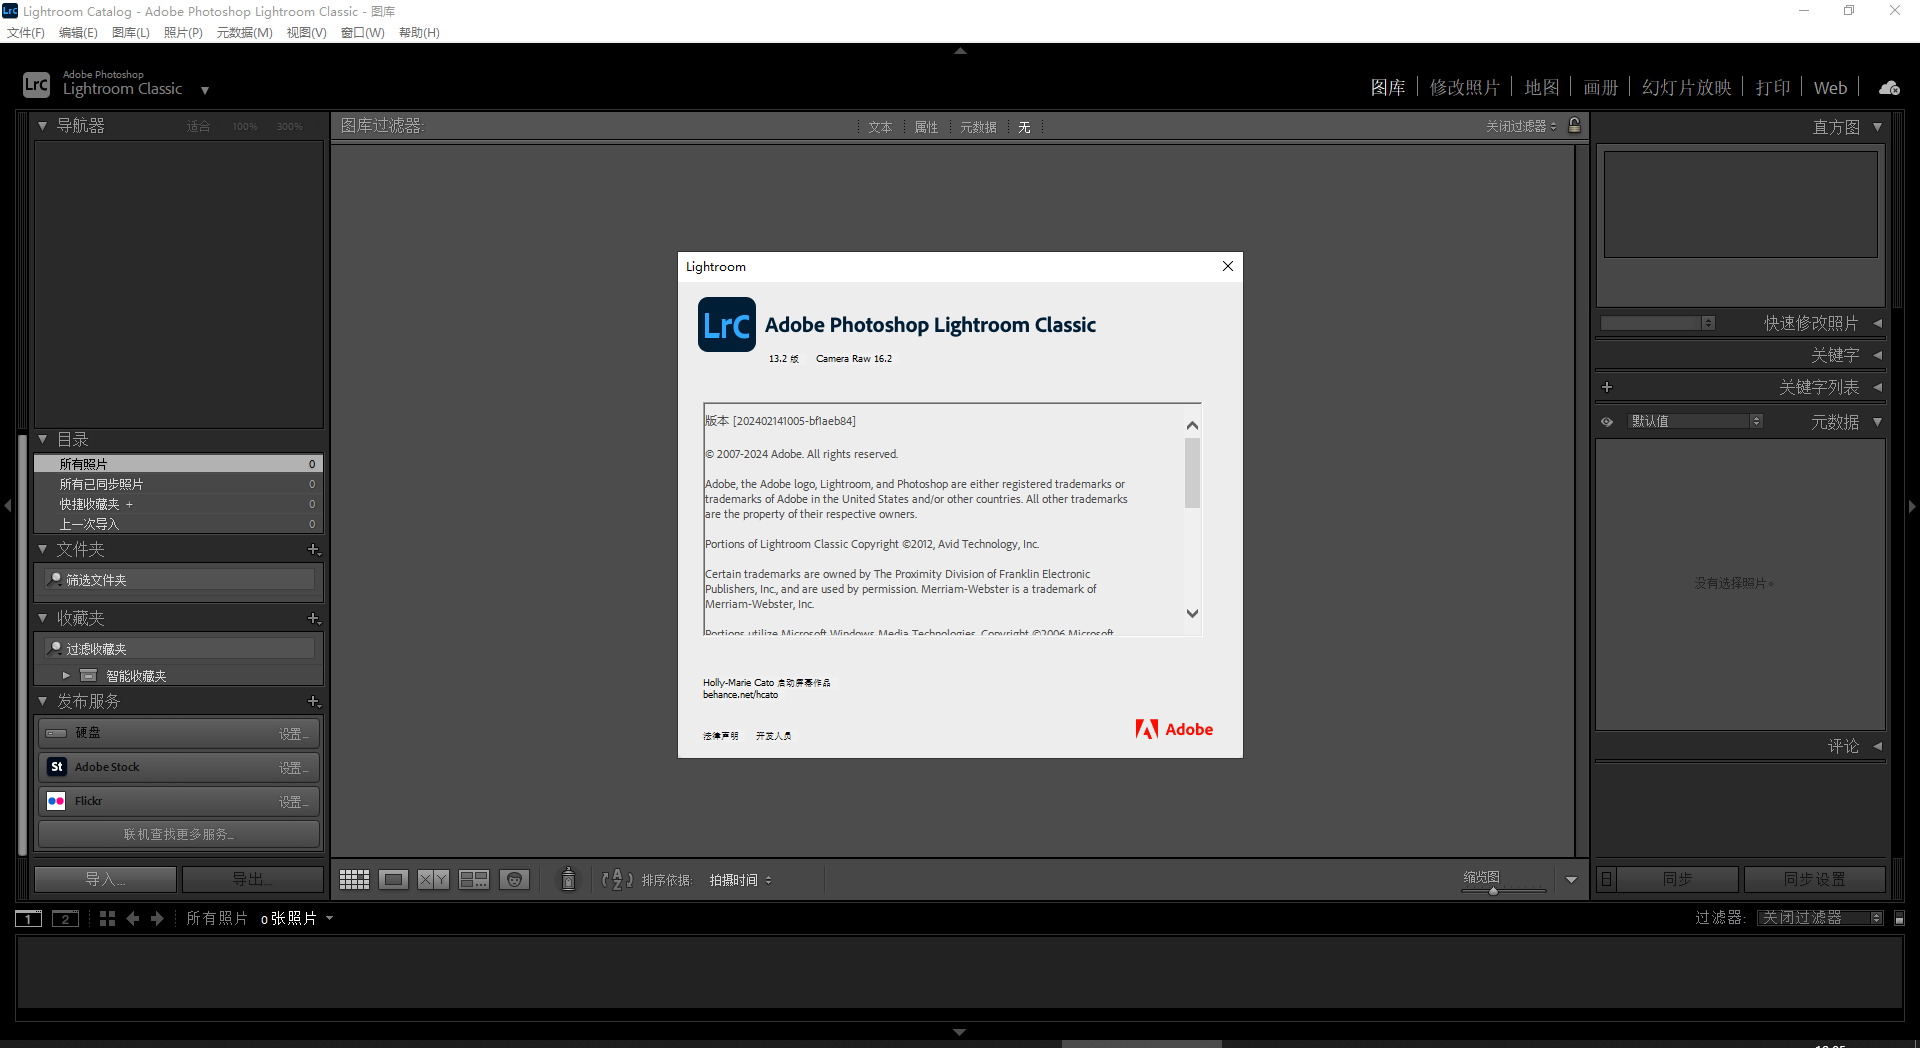This screenshot has width=1920, height=1048.
Task: Click the filter lock icon in the filter bar
Action: pyautogui.click(x=1573, y=126)
